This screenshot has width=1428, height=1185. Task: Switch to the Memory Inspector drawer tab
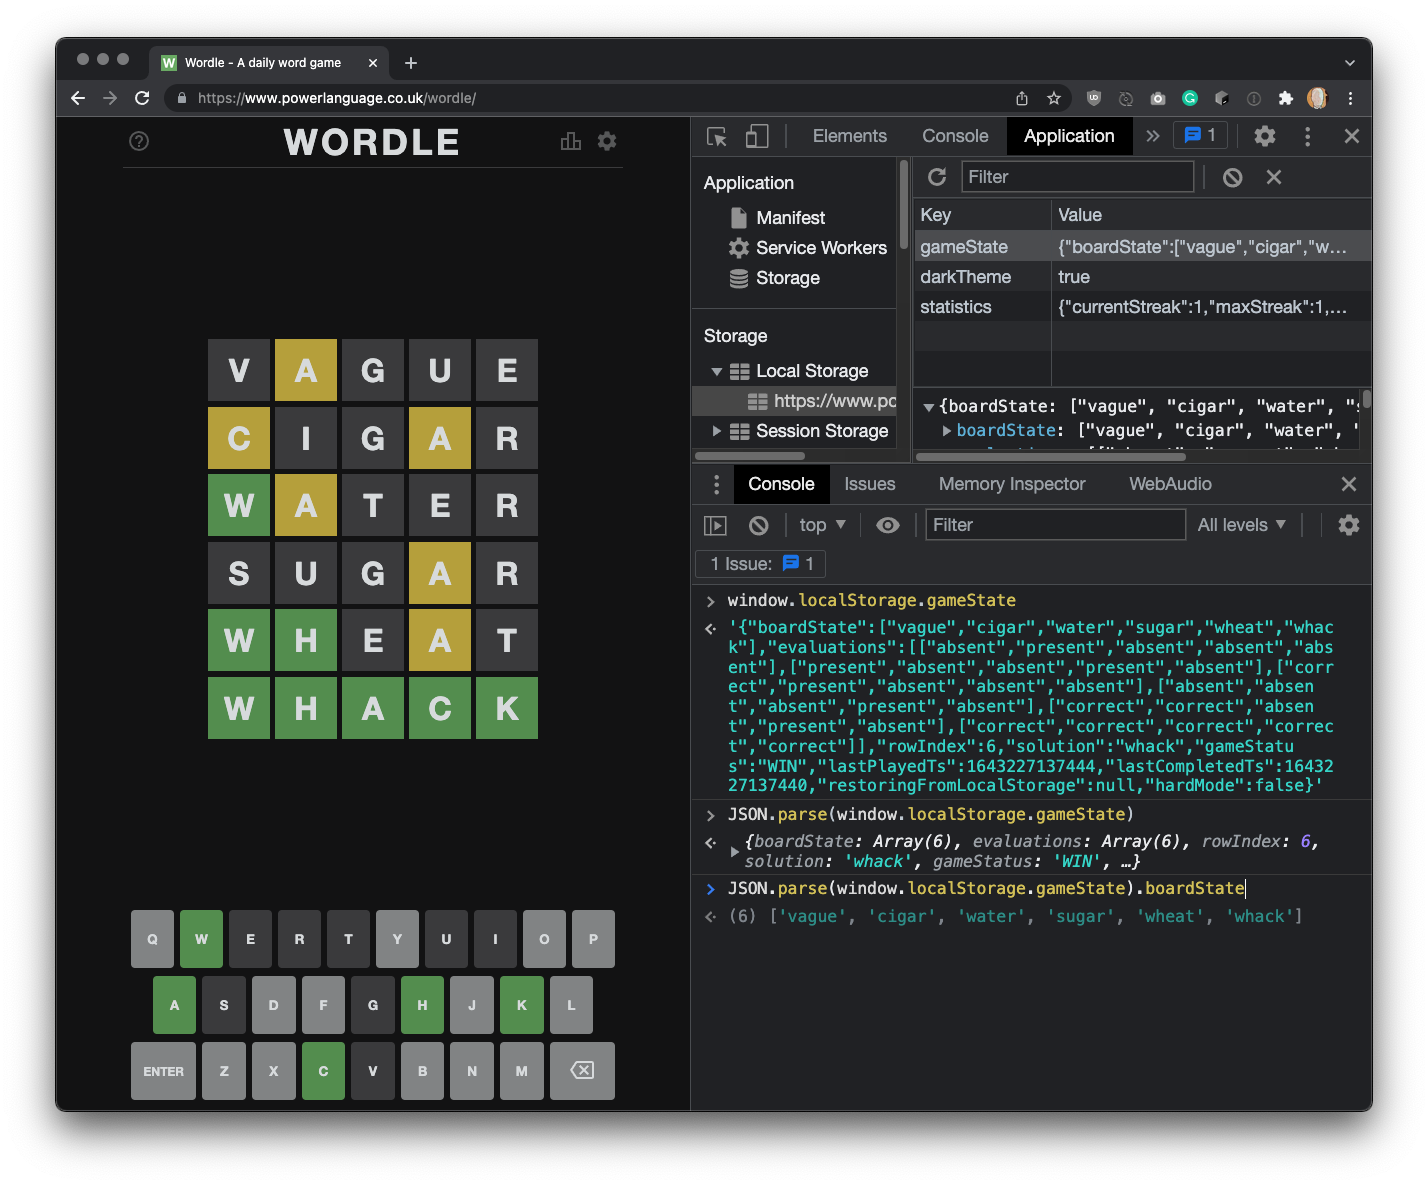point(1011,484)
